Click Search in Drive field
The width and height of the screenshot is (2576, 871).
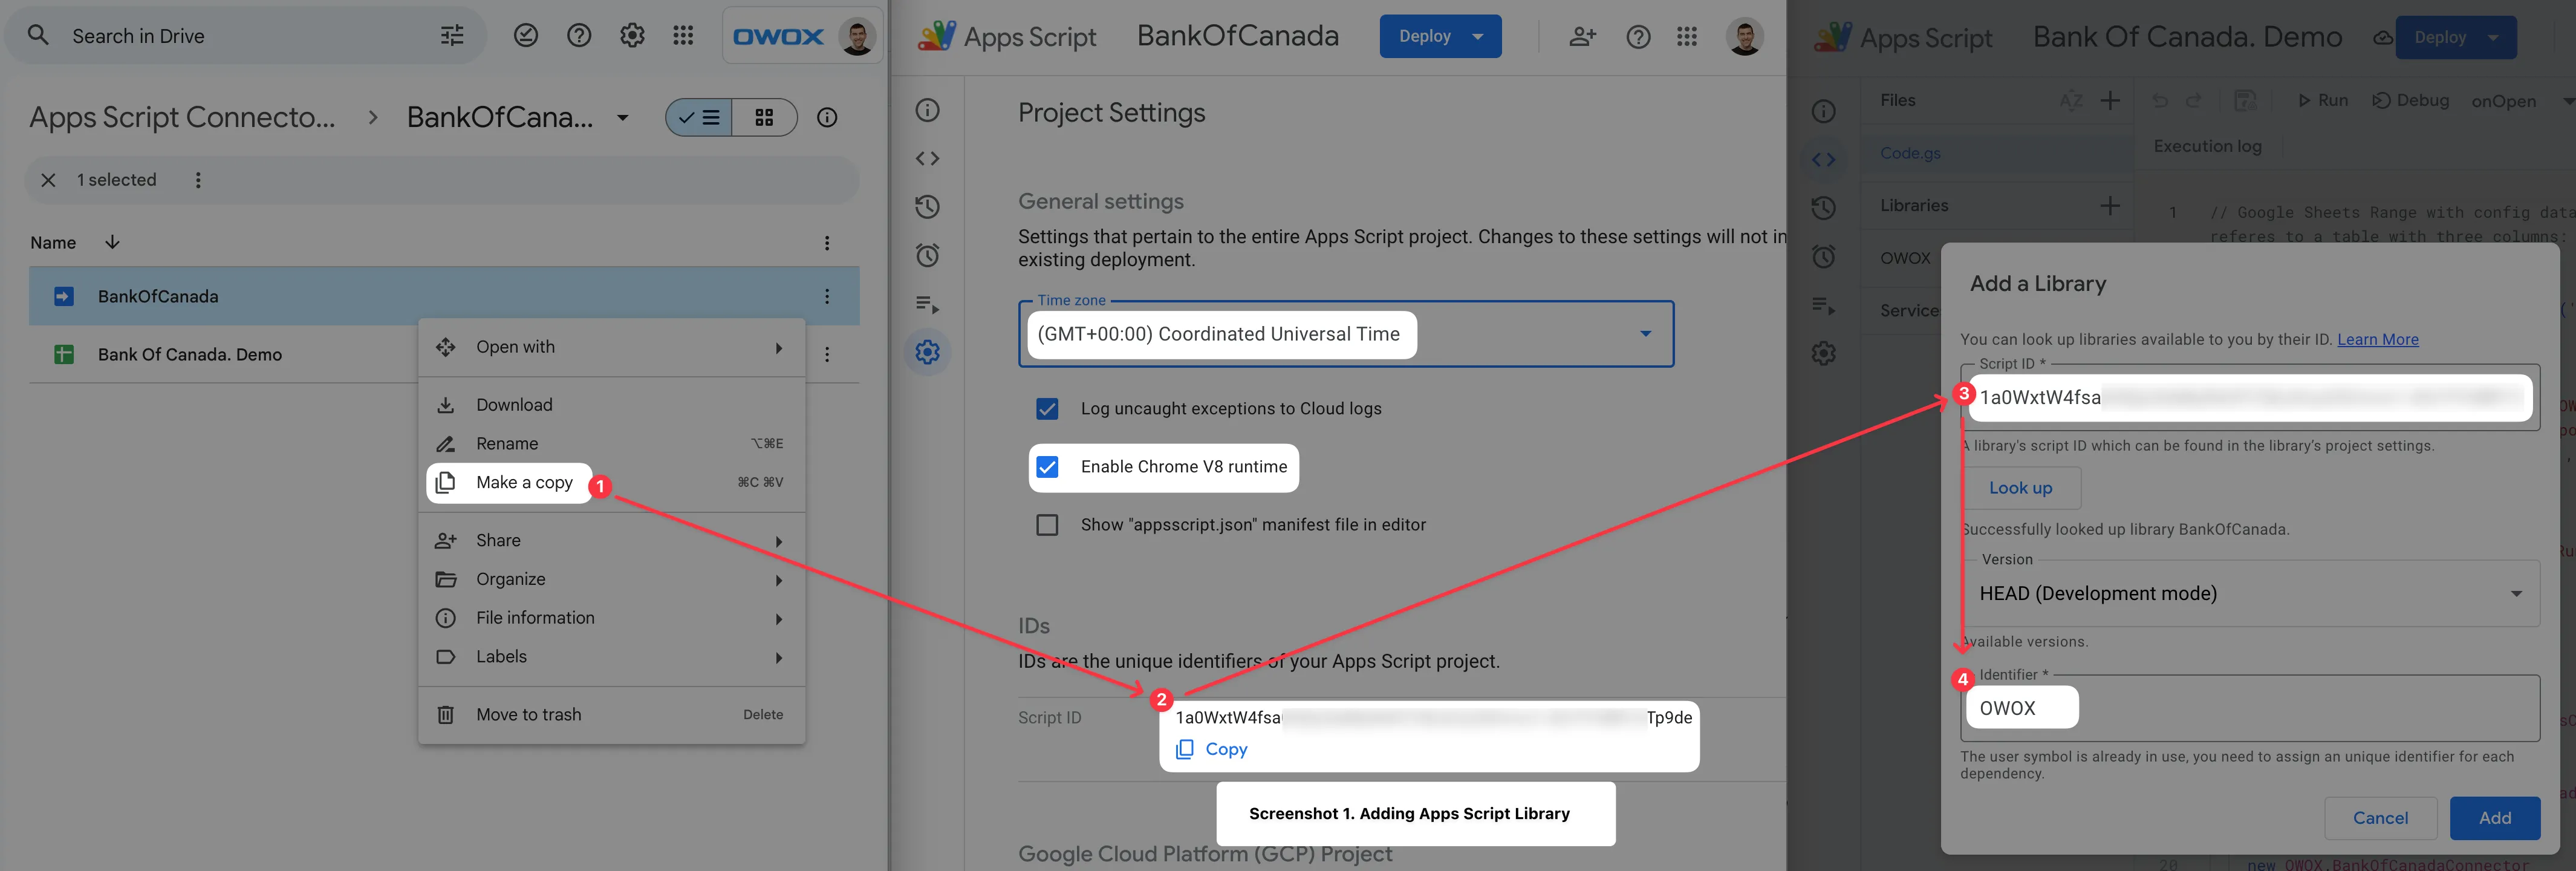(x=245, y=36)
